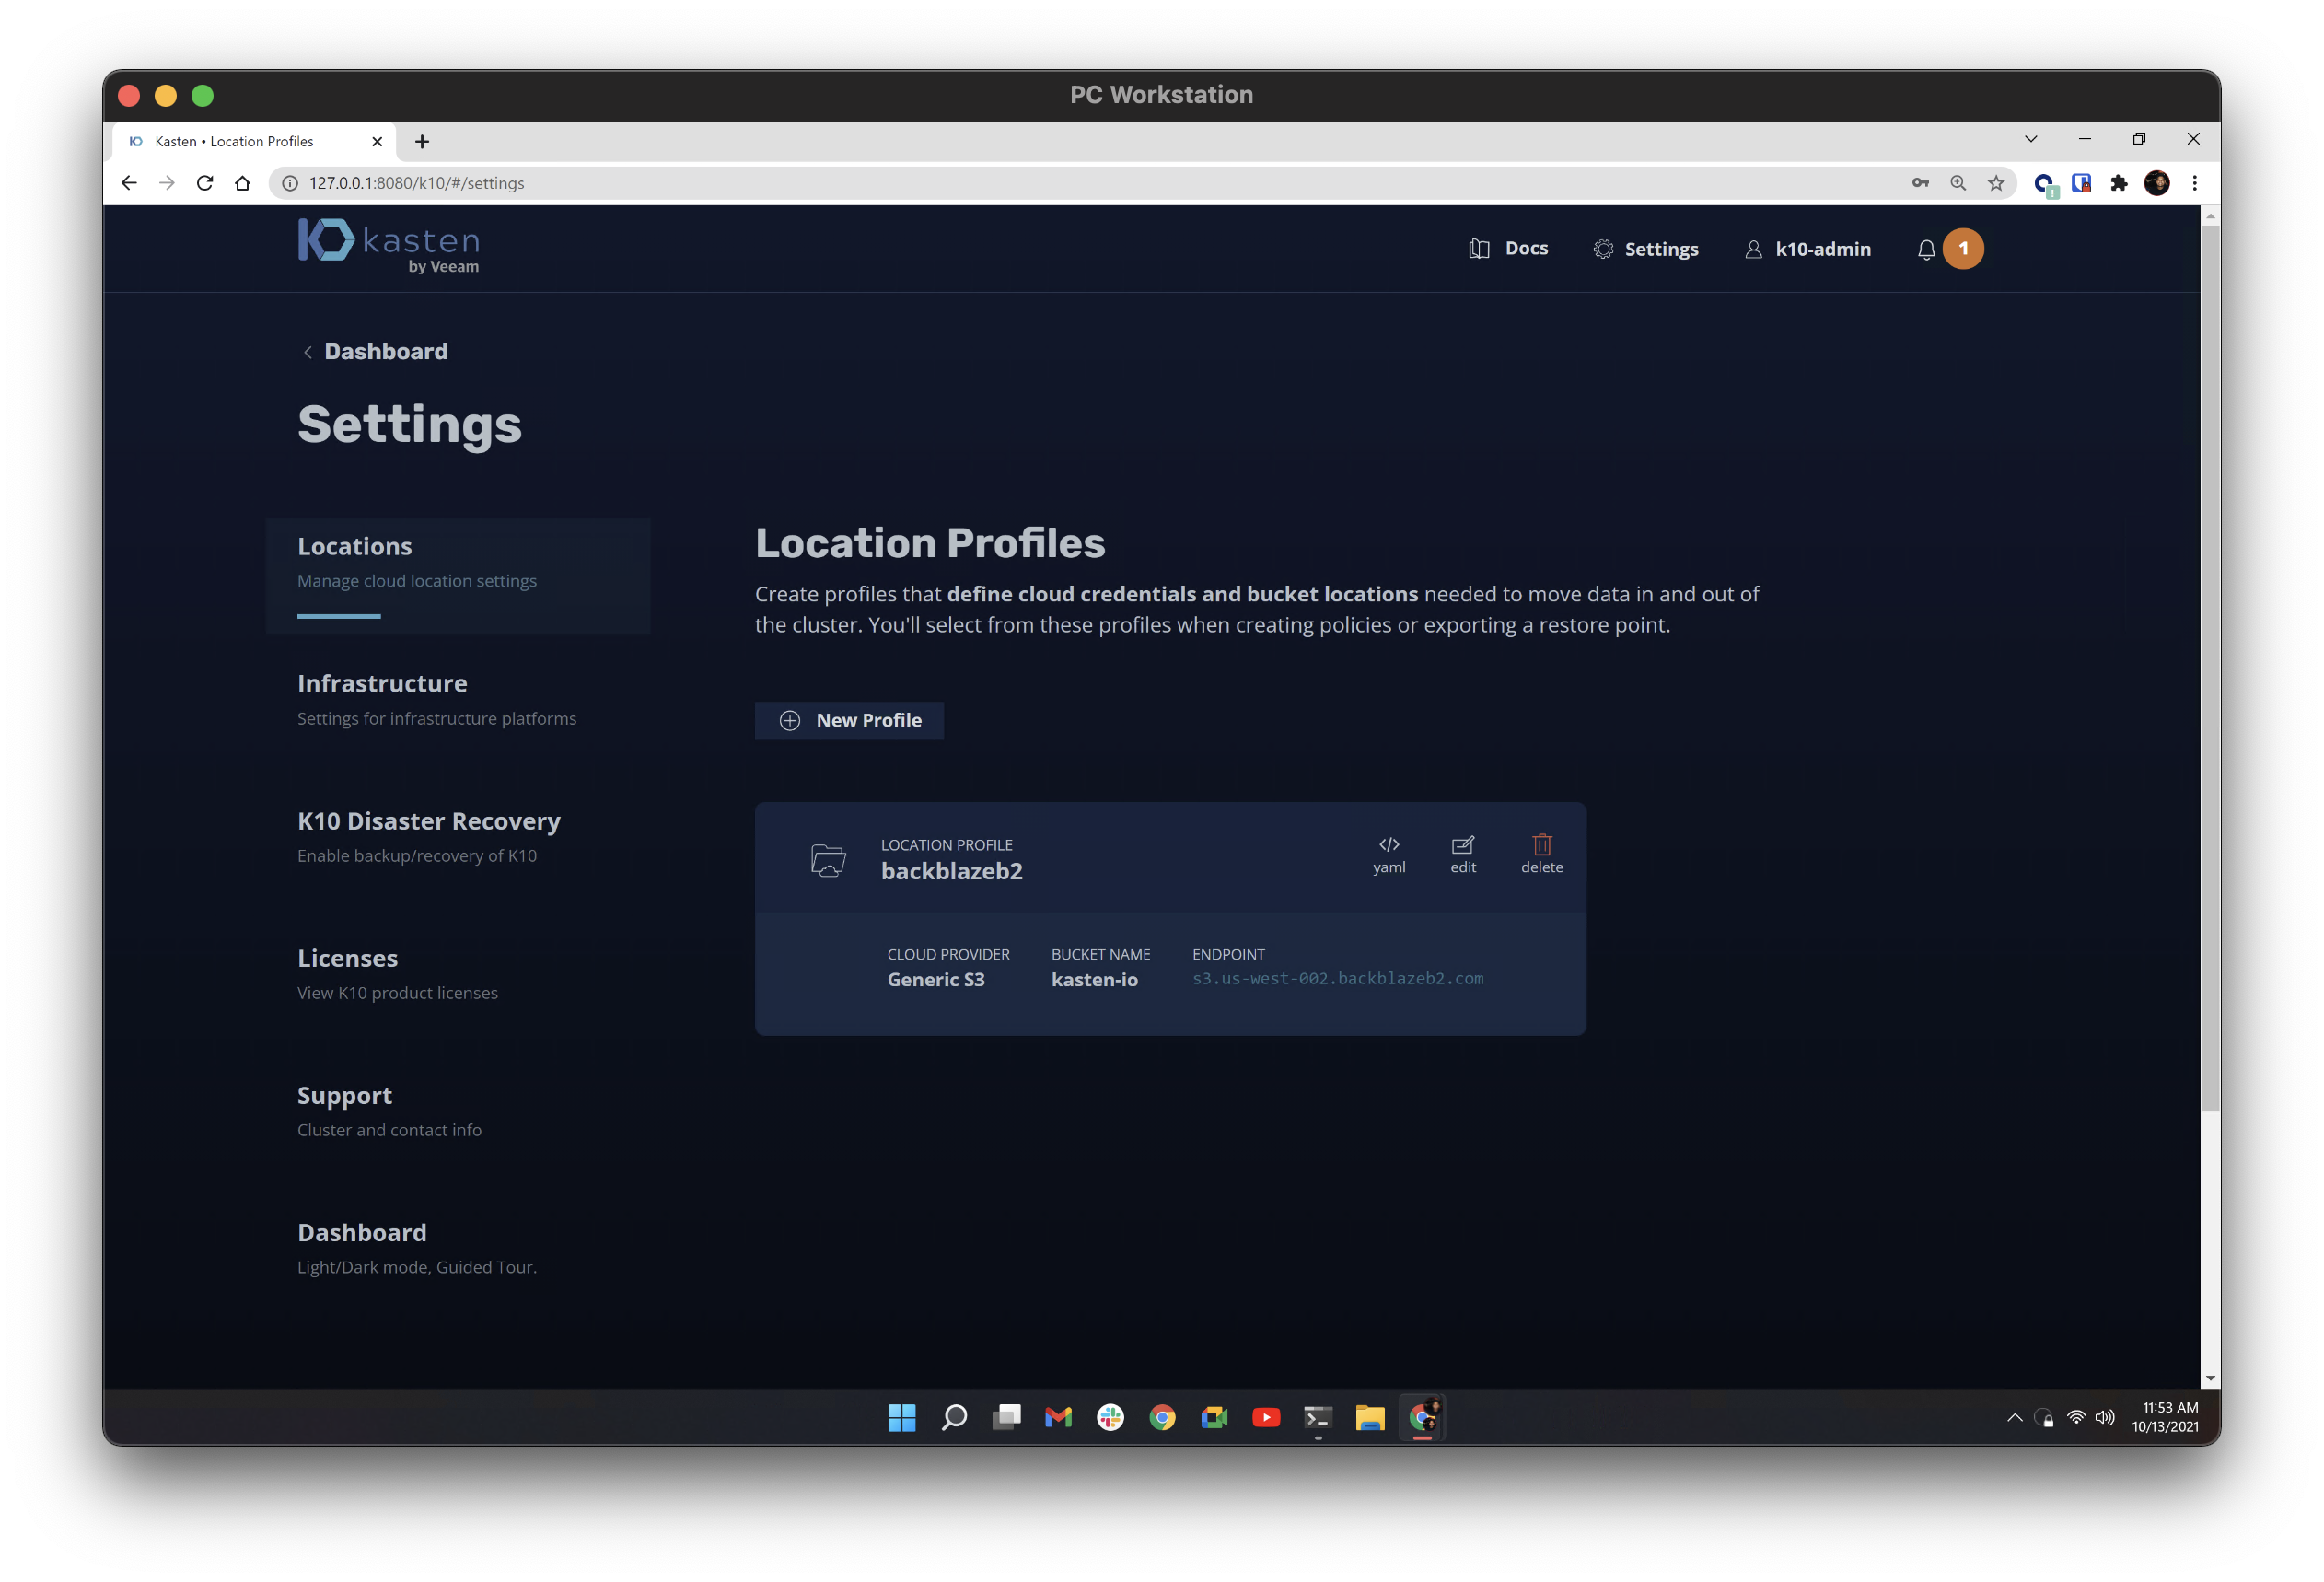
Task: Open terminal from the taskbar
Action: (1318, 1417)
